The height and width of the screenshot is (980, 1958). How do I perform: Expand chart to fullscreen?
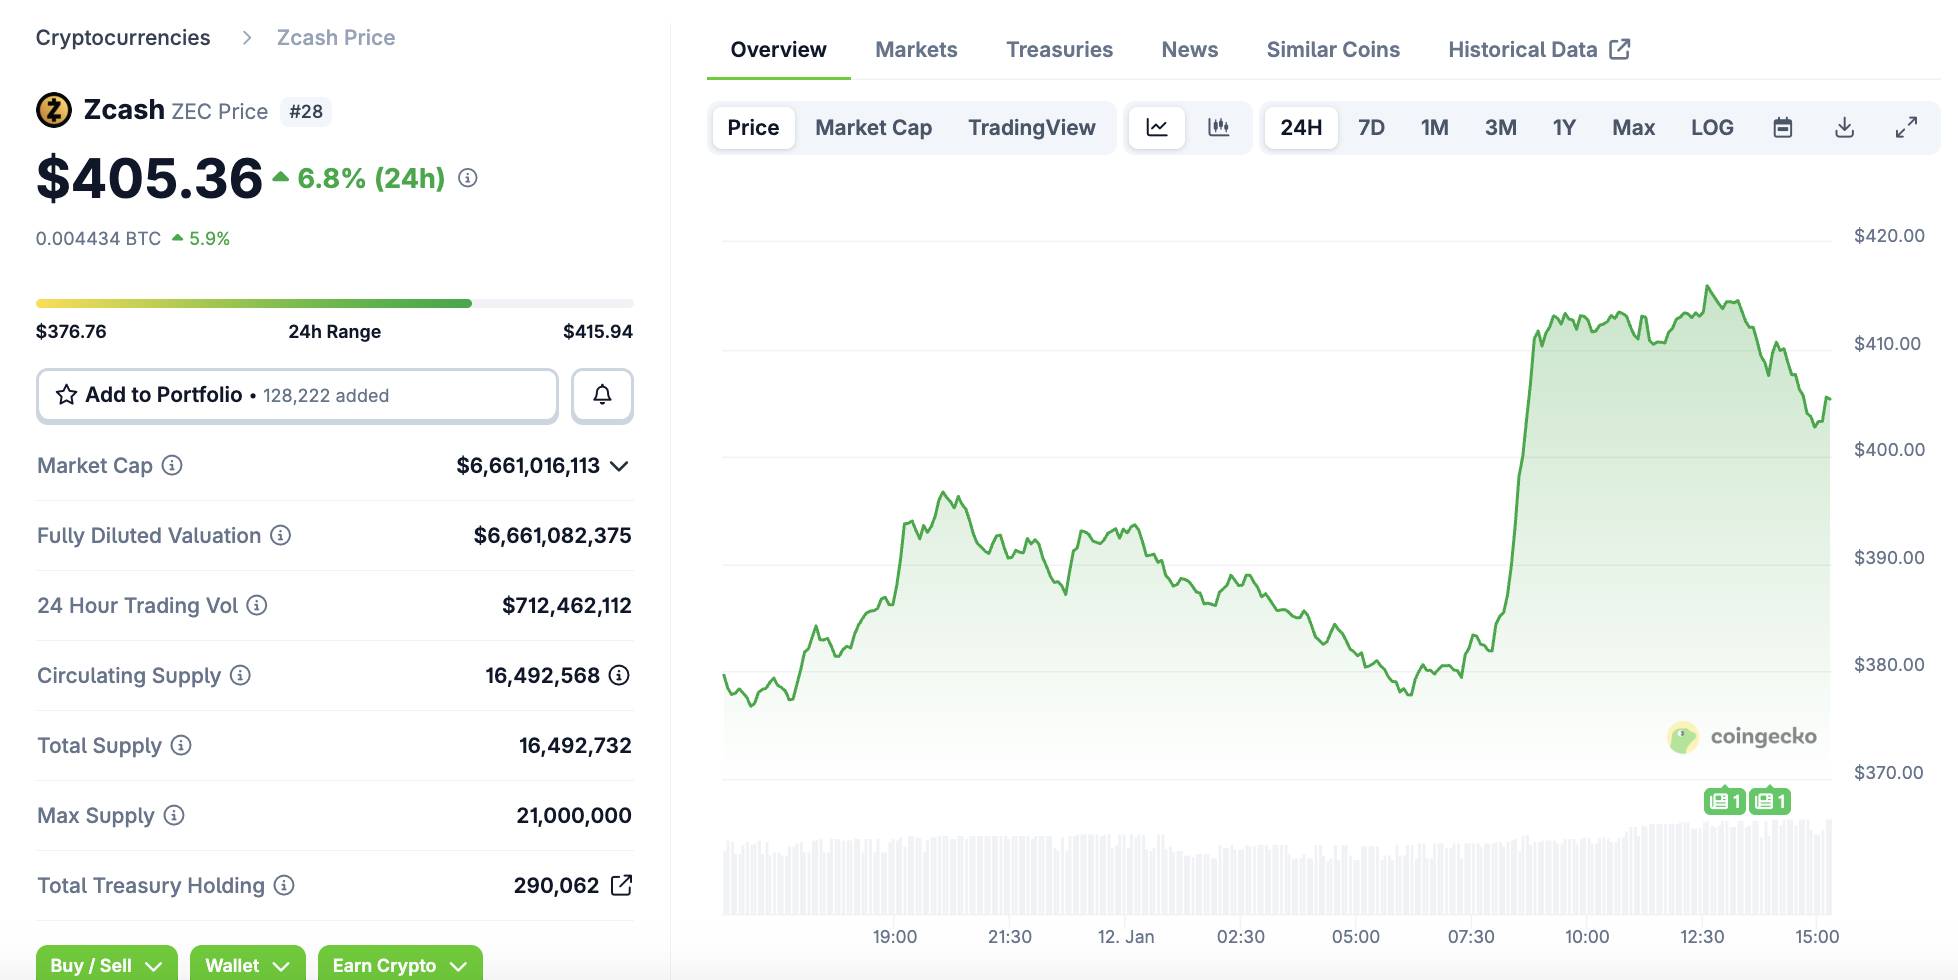[1906, 127]
